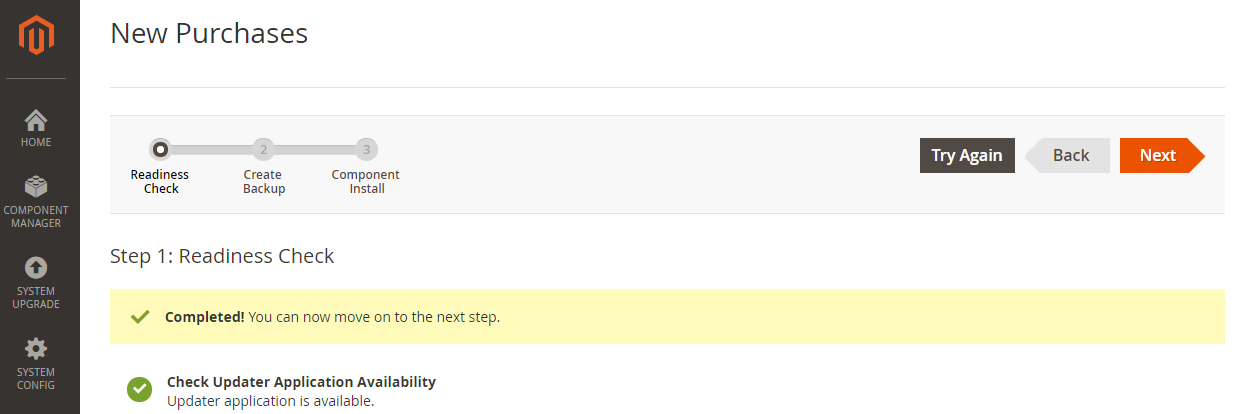
Task: Click the SYSTEM UPGRADE sidebar label
Action: click(x=36, y=298)
